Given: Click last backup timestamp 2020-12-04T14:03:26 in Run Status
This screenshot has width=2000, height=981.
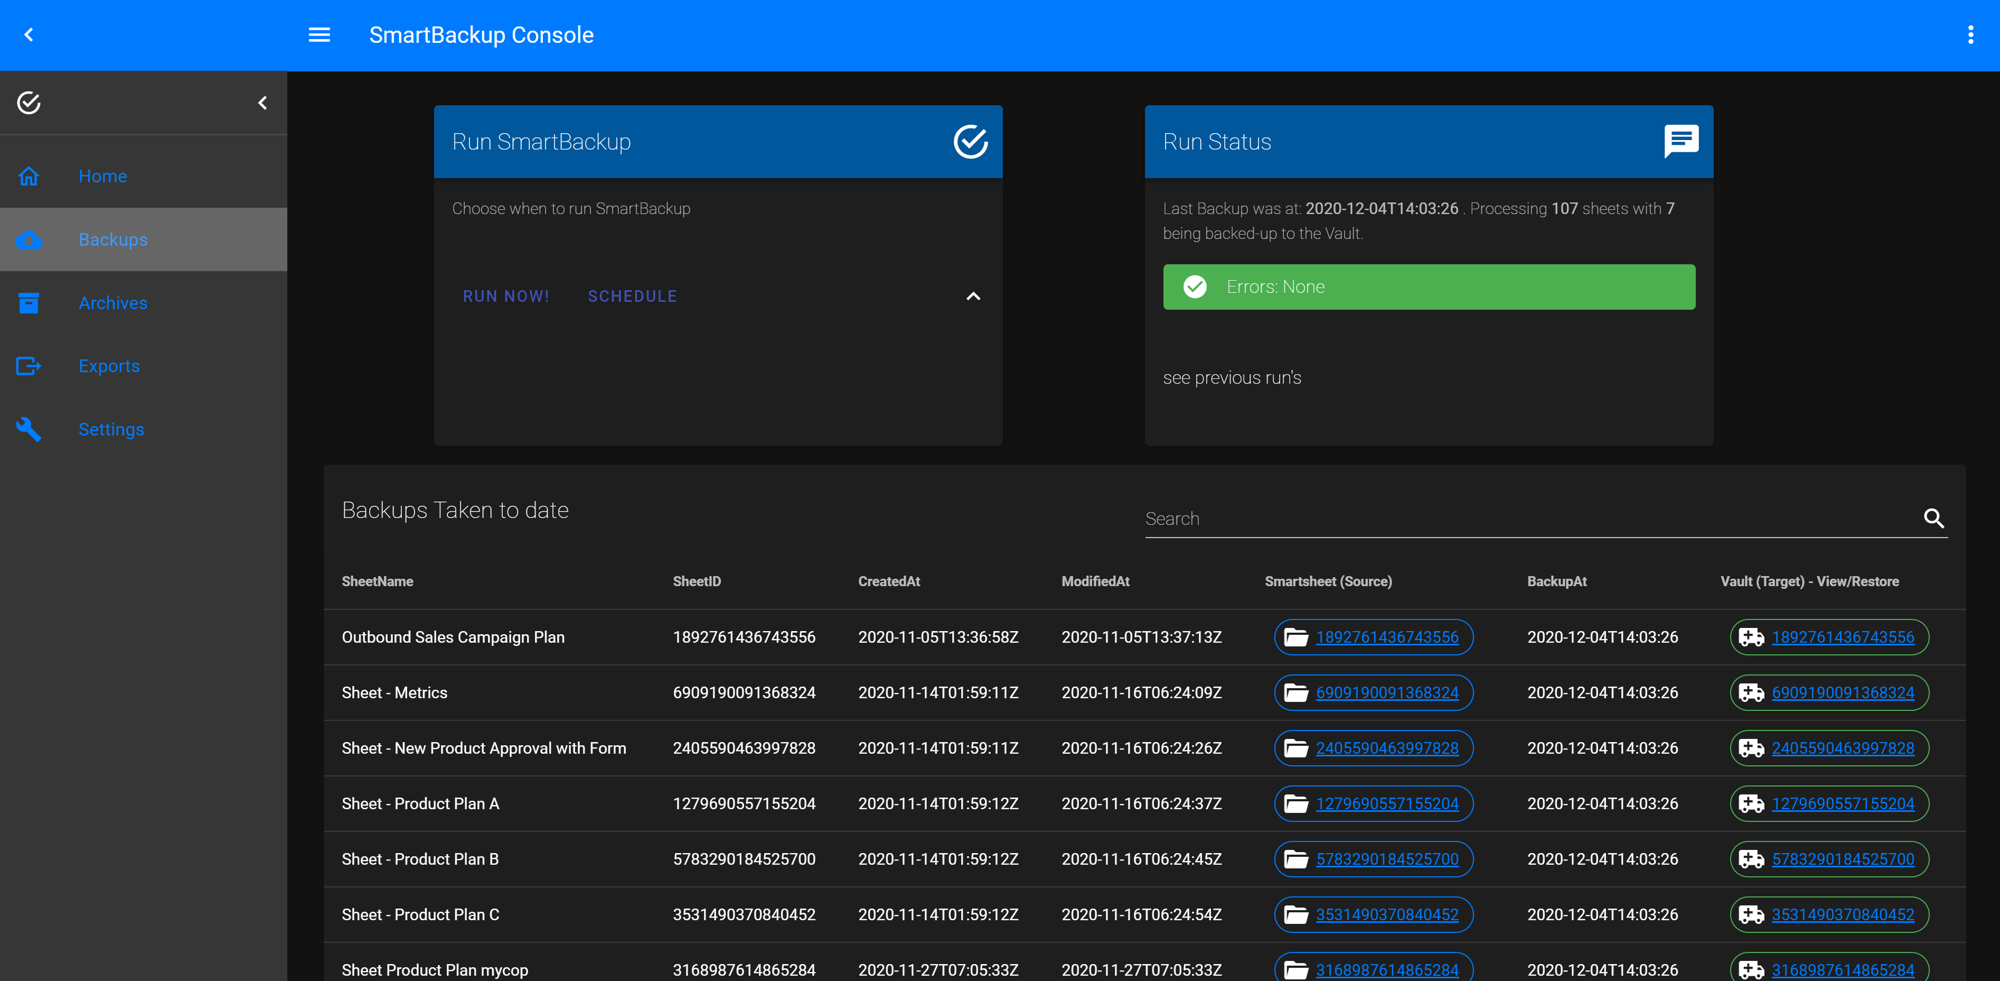Looking at the screenshot, I should point(1381,209).
